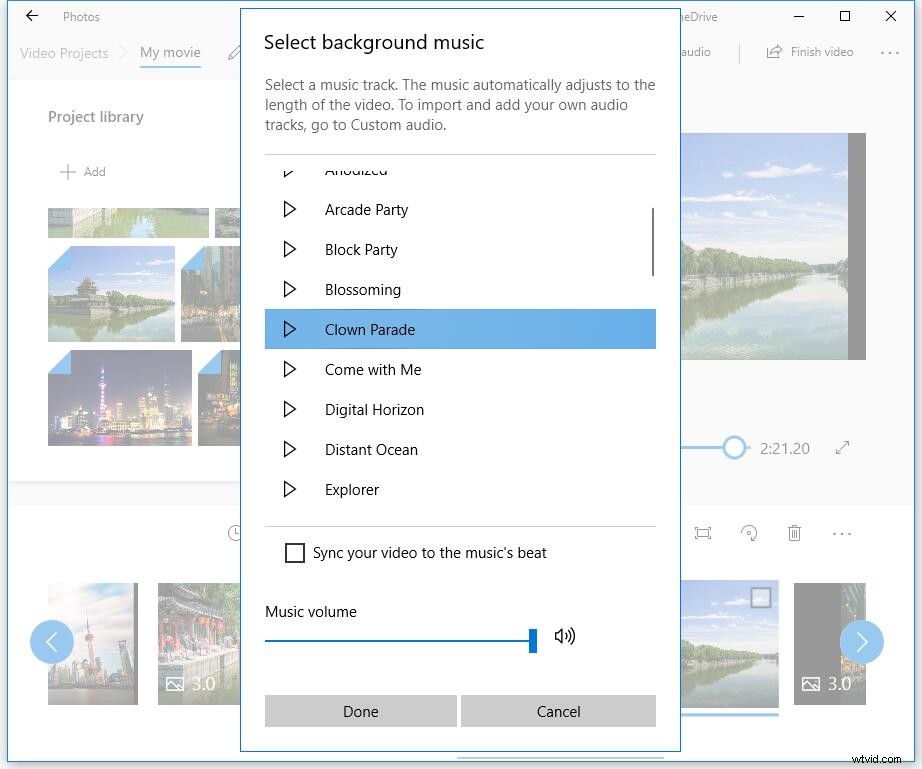The image size is (922, 769).
Task: Check the selection box on the lake clip
Action: 761,597
